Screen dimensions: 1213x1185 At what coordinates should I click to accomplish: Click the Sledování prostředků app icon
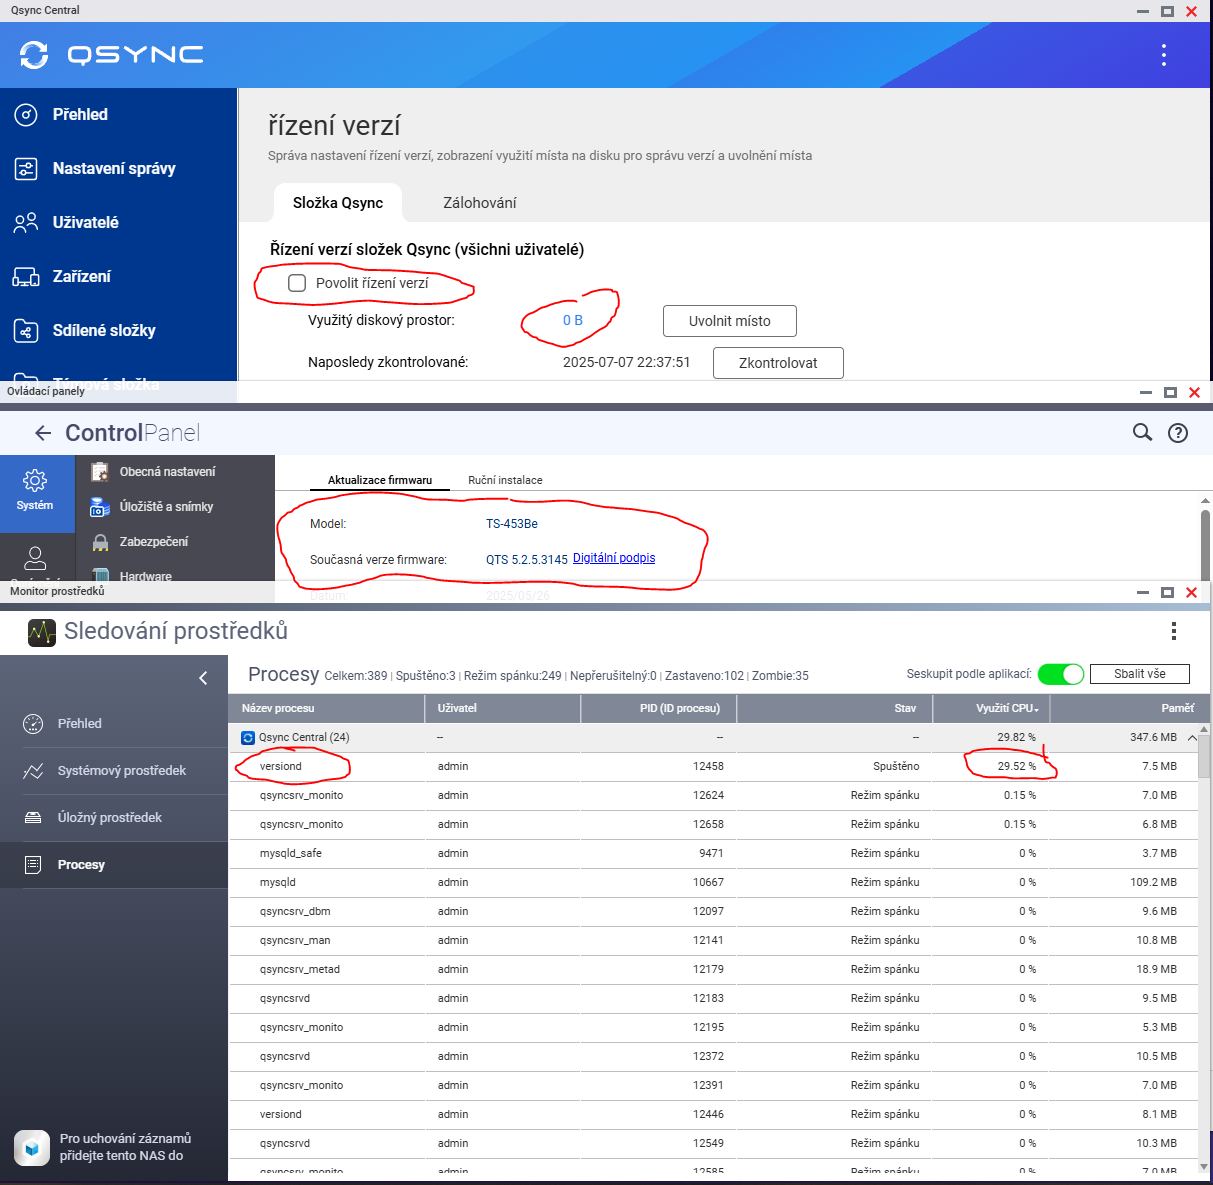tap(42, 632)
